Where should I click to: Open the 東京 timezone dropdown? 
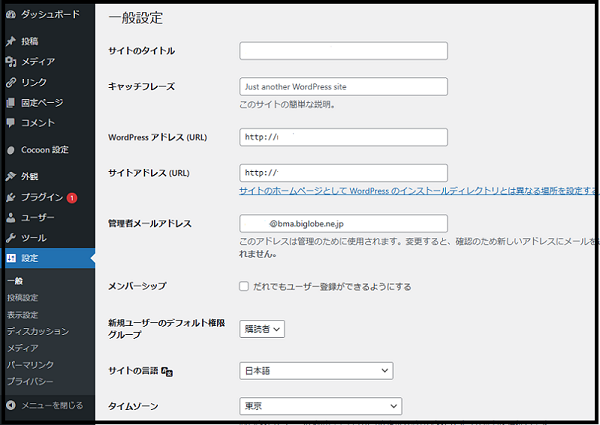321,406
